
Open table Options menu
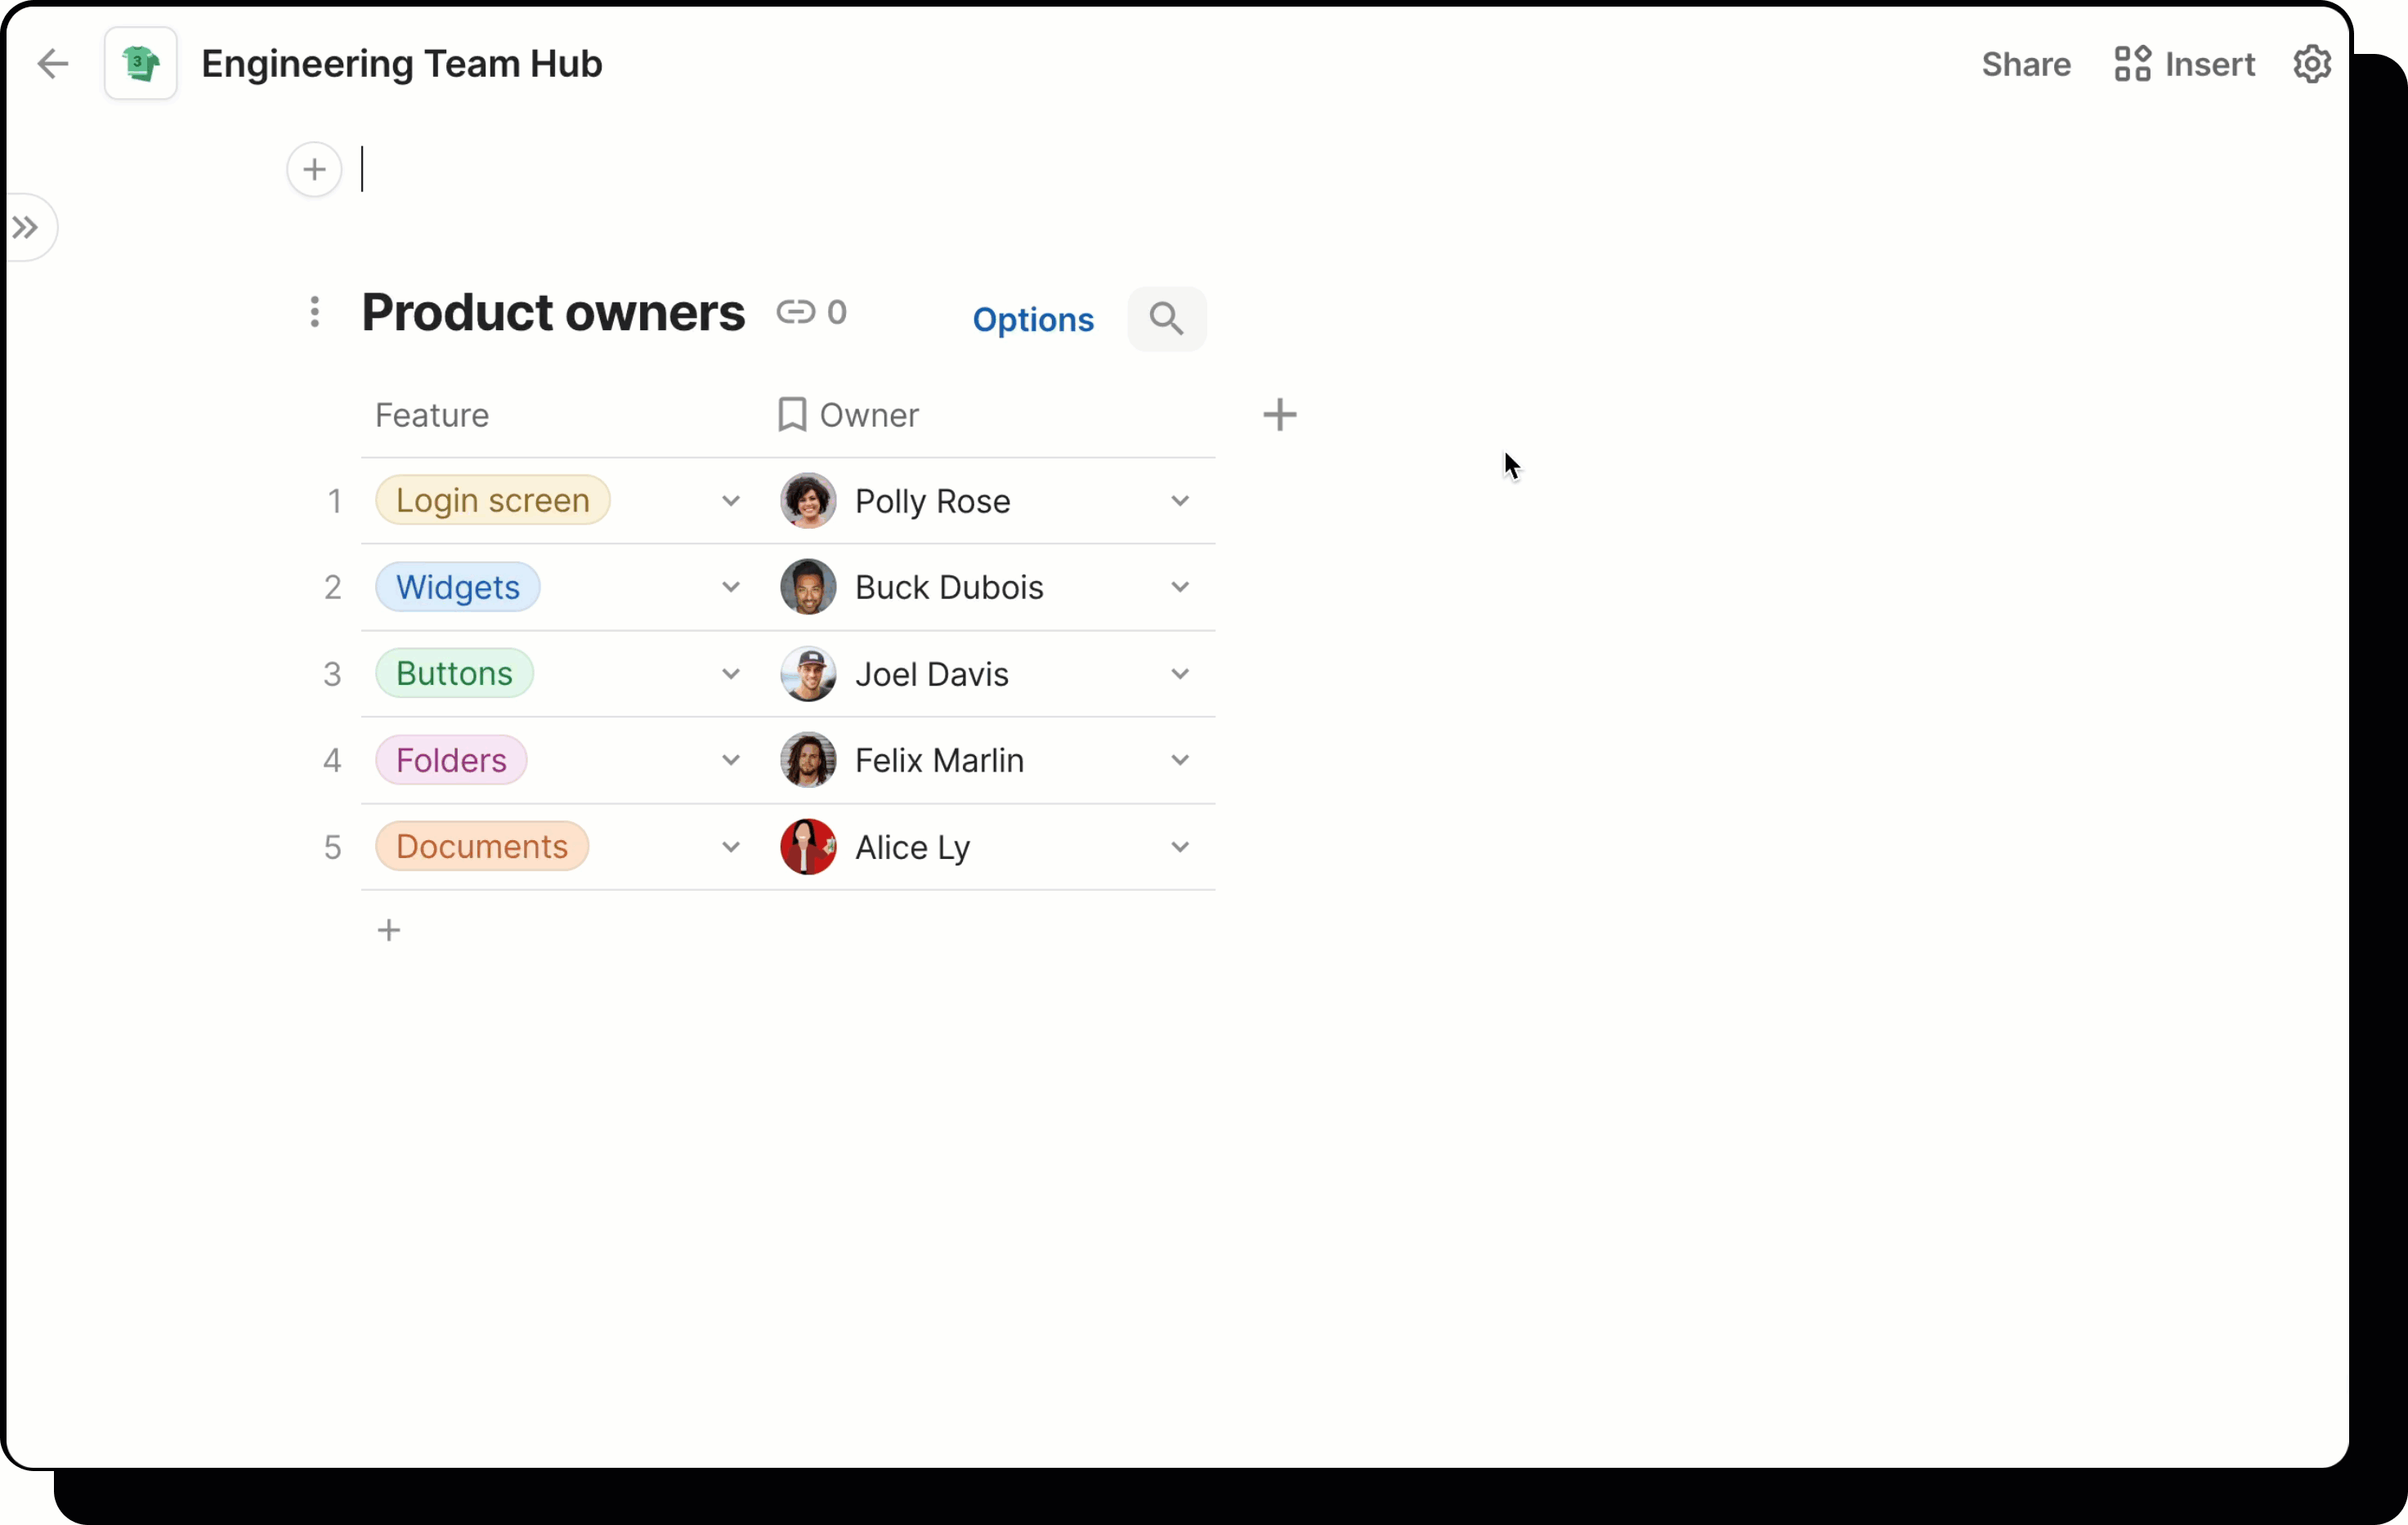[x=1033, y=320]
